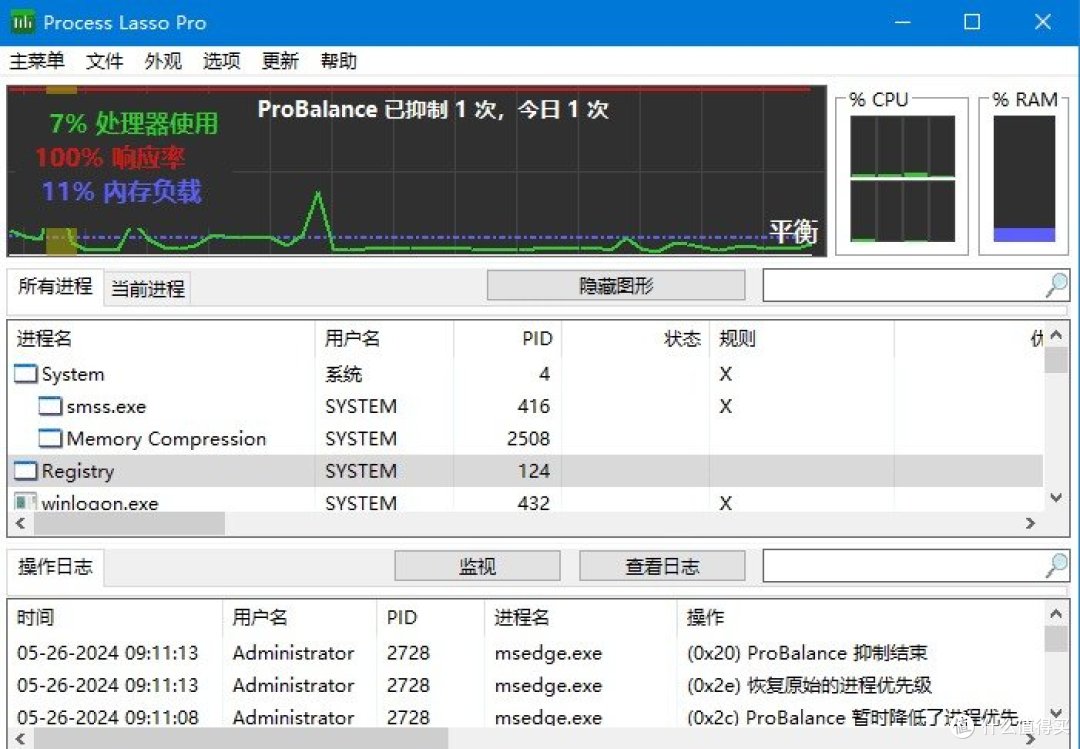Select the 所有进程 tab

54,285
